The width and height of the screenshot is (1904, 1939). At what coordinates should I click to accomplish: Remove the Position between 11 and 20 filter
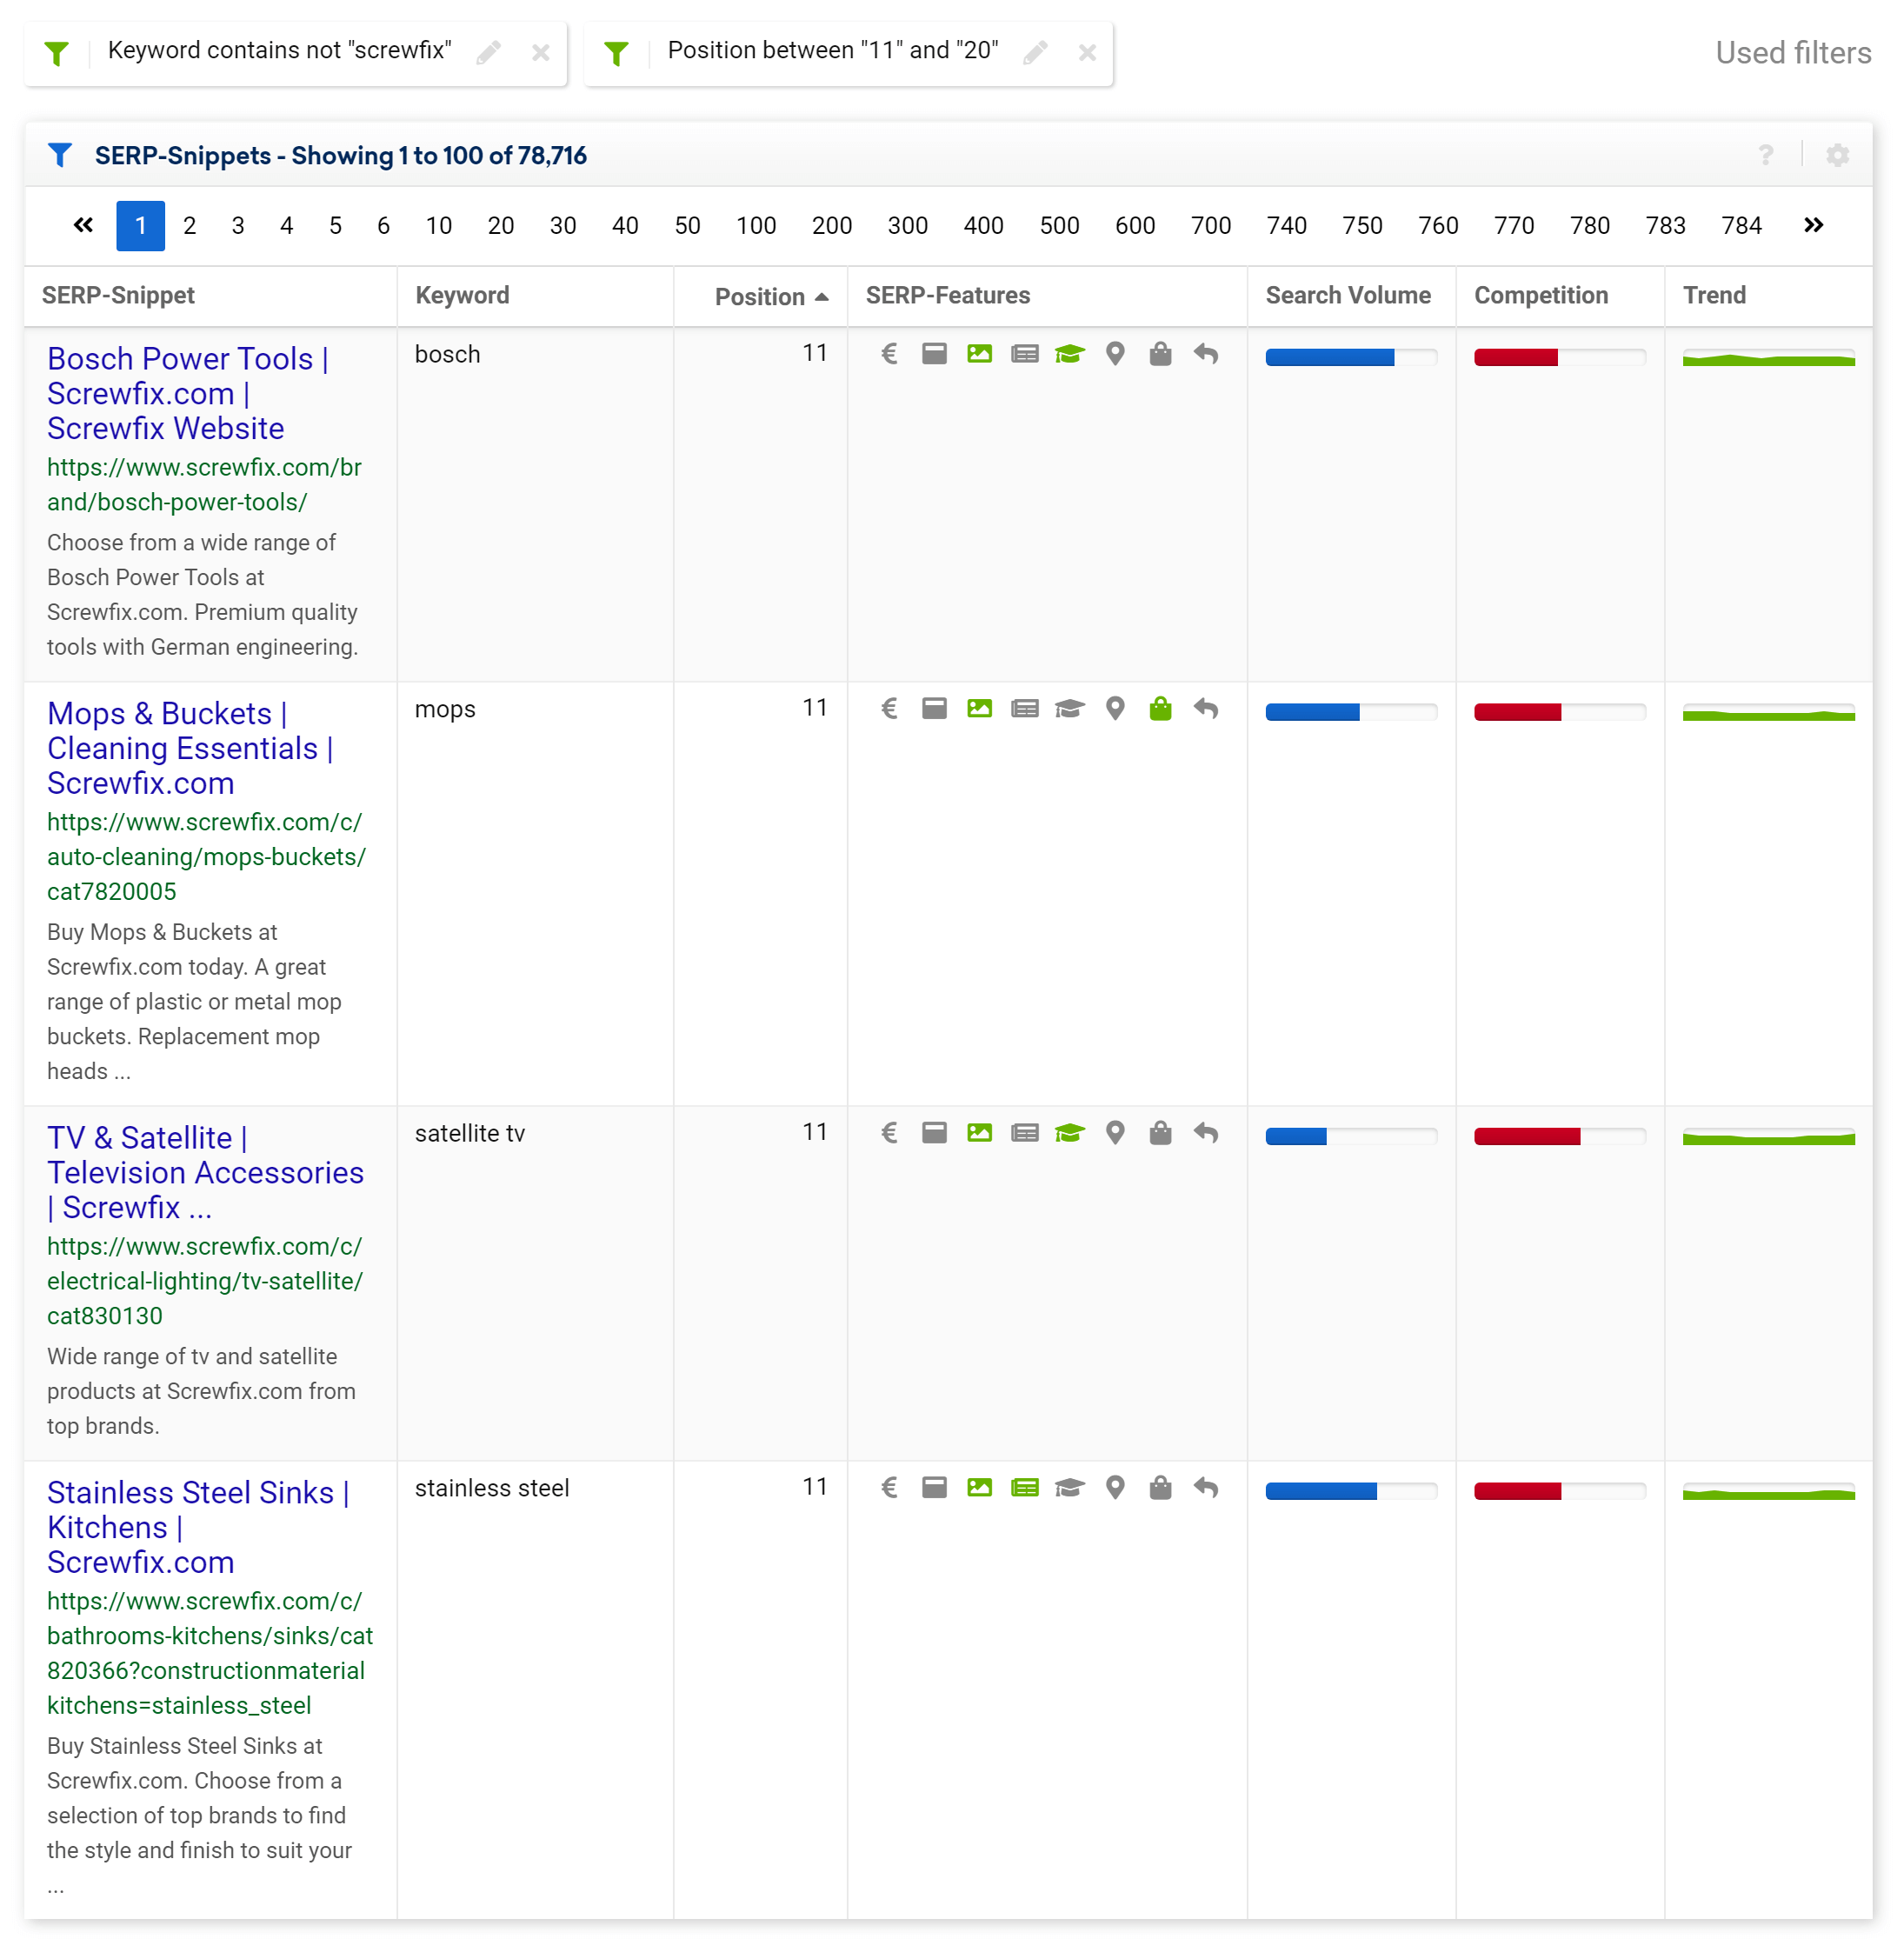point(1088,52)
